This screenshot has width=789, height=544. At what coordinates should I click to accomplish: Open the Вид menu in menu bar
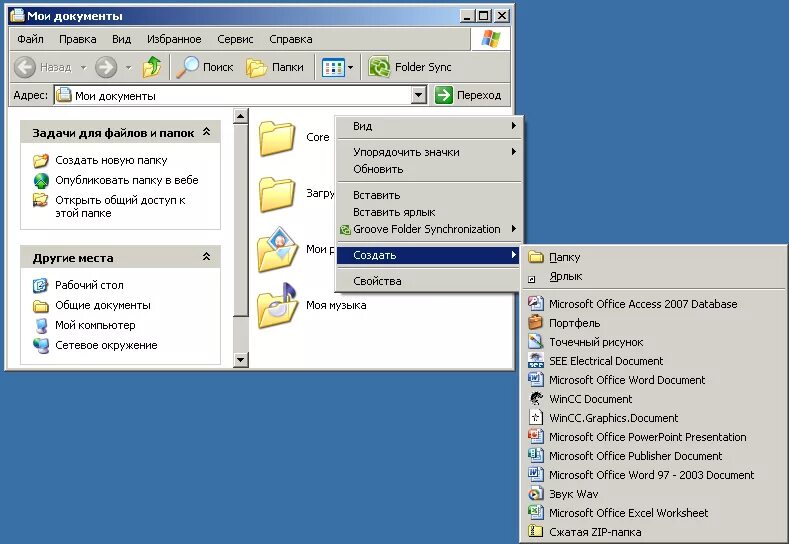121,39
